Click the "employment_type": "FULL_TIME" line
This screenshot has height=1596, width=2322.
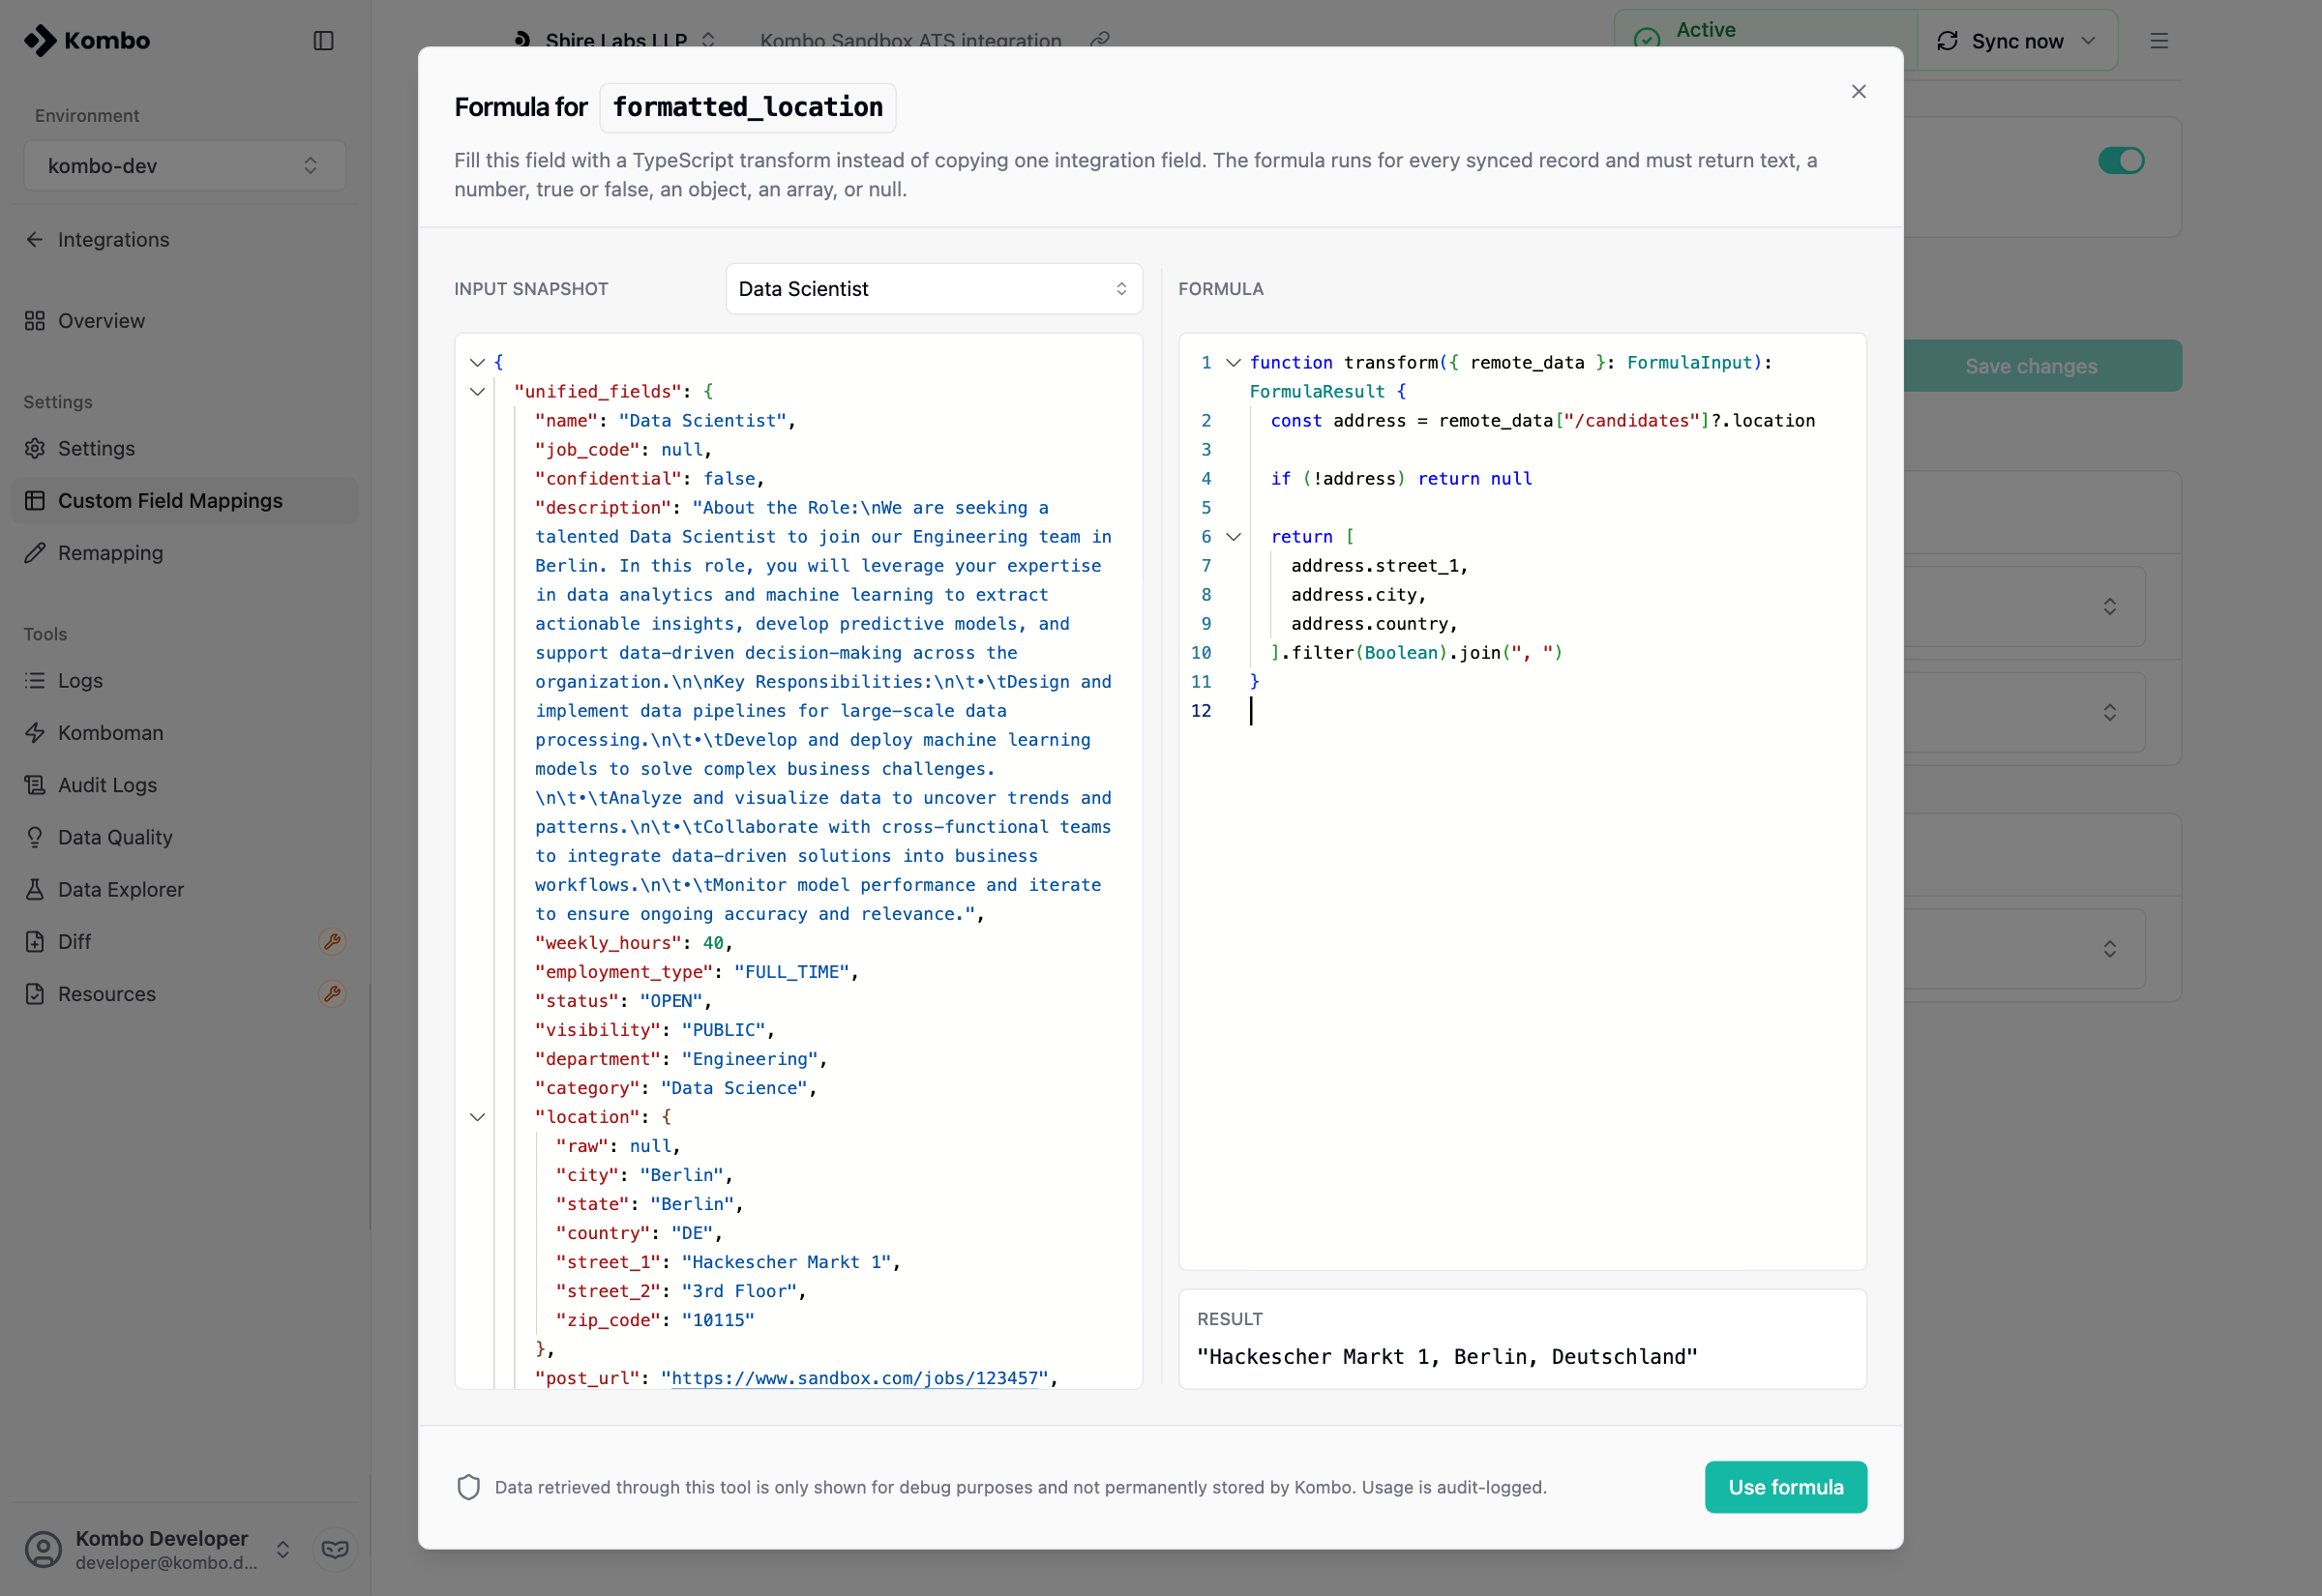[697, 971]
